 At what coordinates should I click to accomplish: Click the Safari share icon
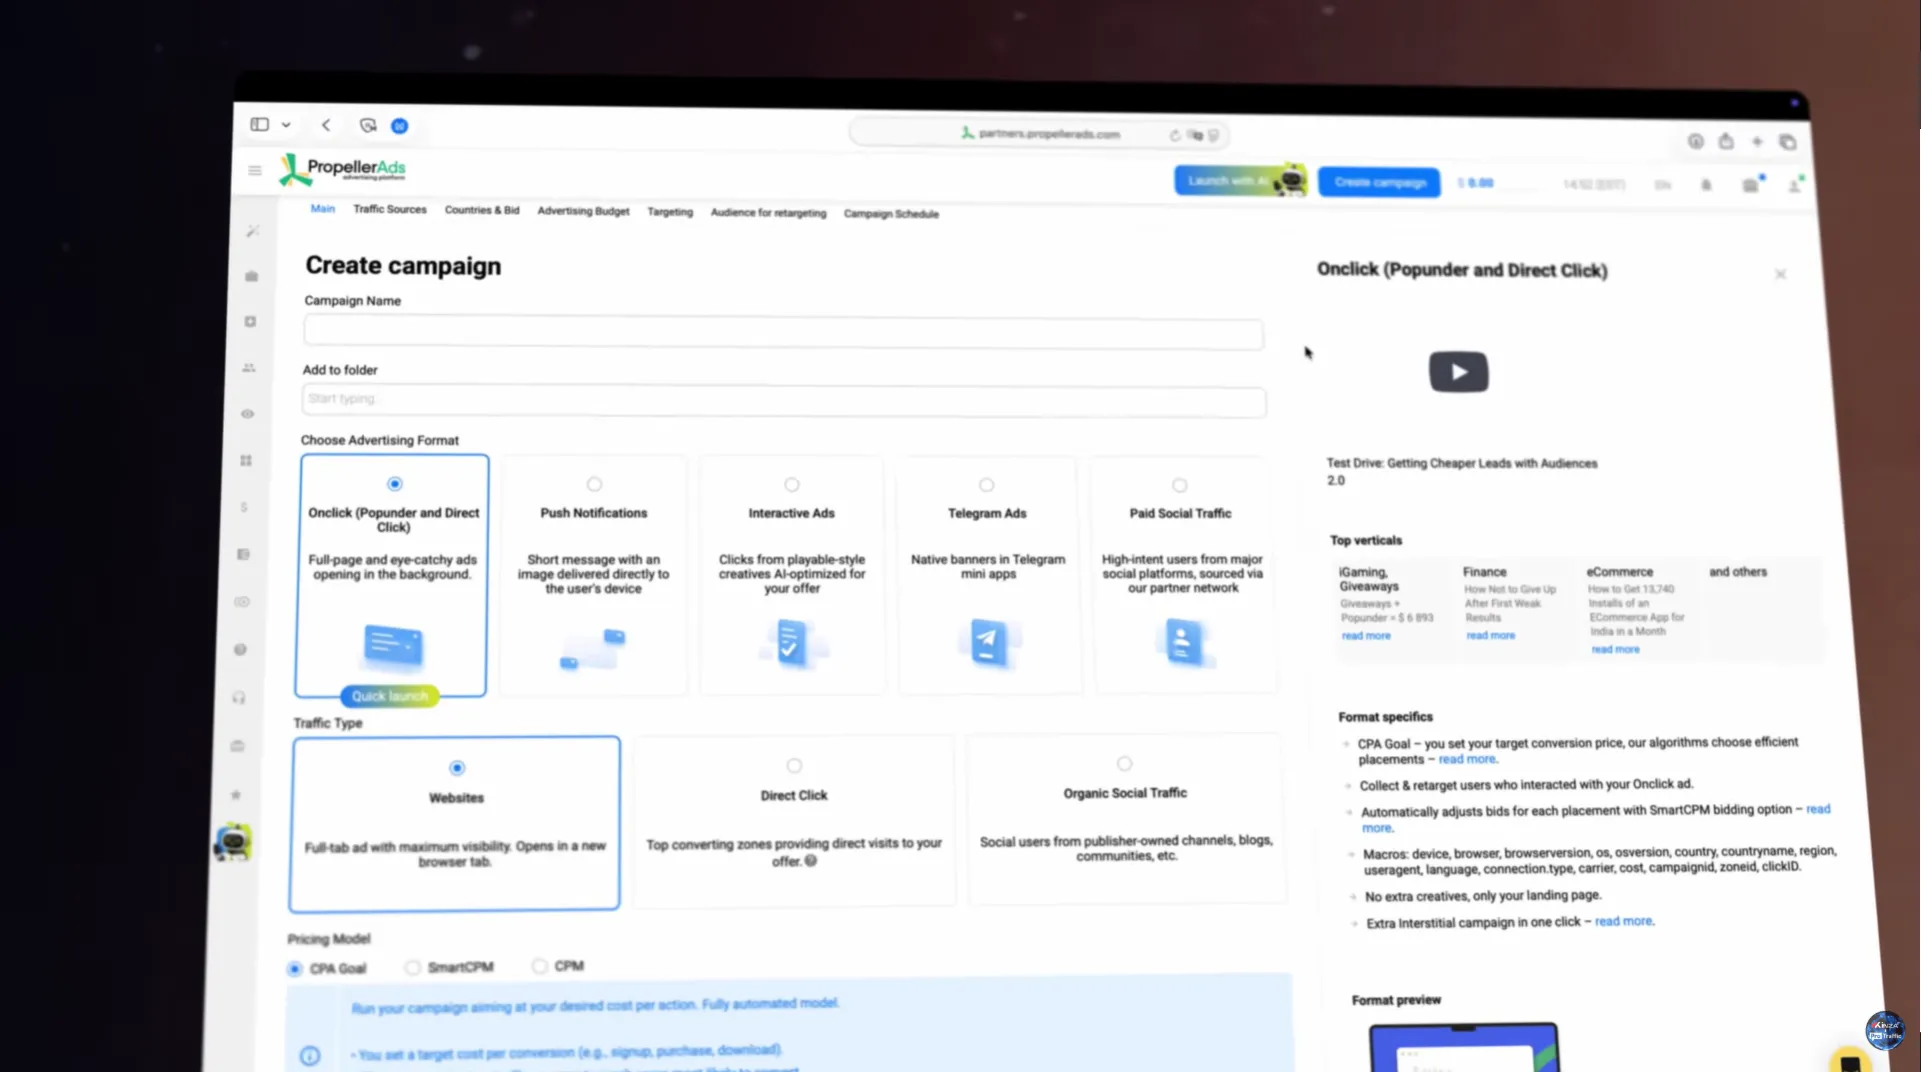(x=1726, y=142)
